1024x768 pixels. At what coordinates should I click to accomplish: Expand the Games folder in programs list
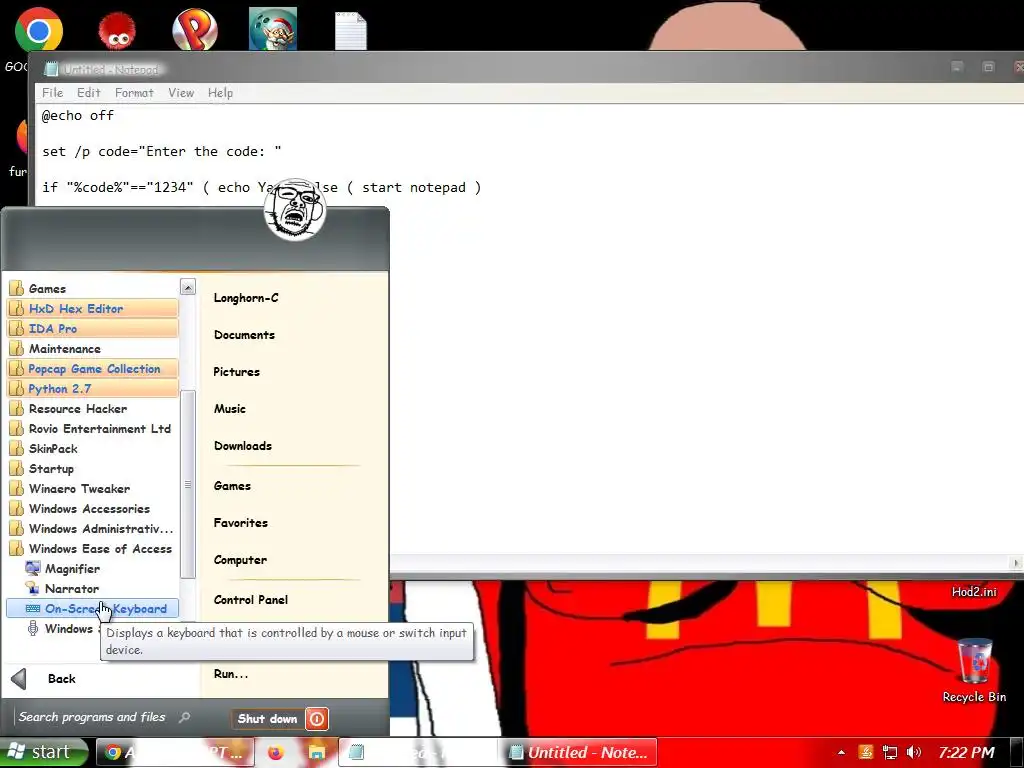(x=92, y=289)
